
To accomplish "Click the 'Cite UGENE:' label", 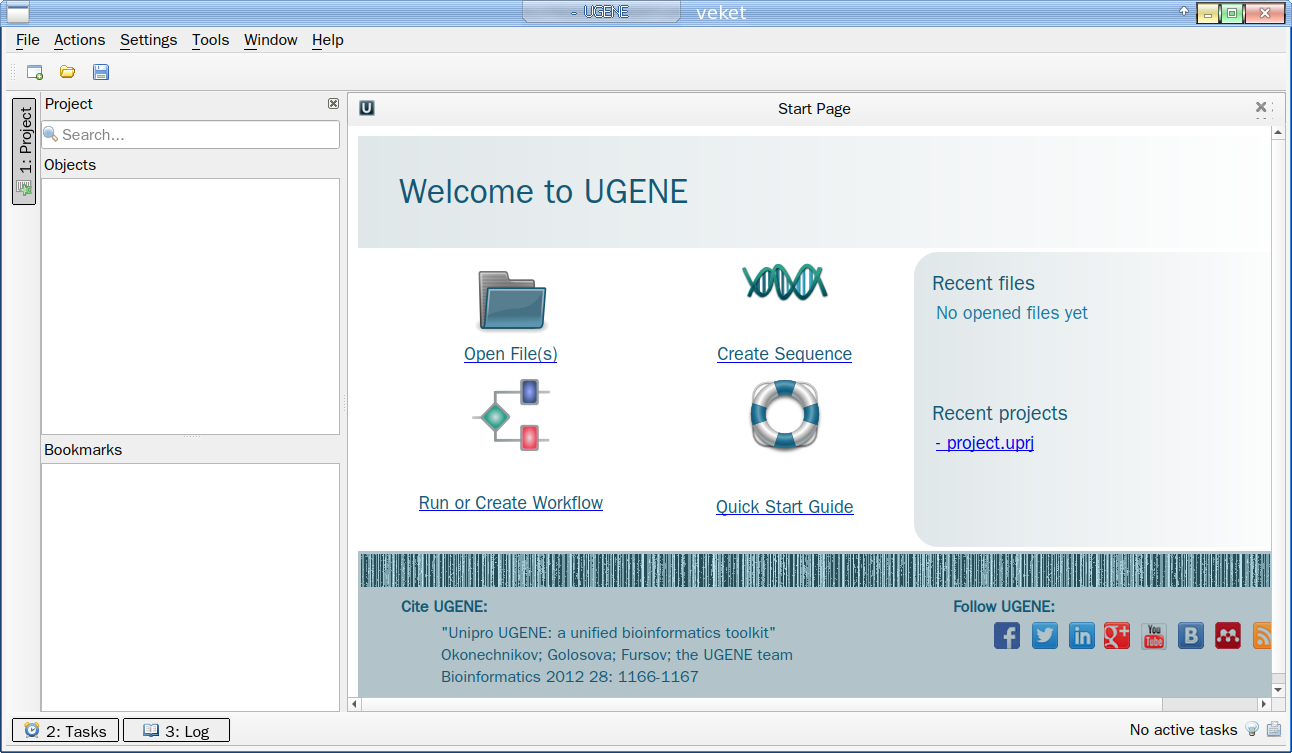I will click(445, 607).
